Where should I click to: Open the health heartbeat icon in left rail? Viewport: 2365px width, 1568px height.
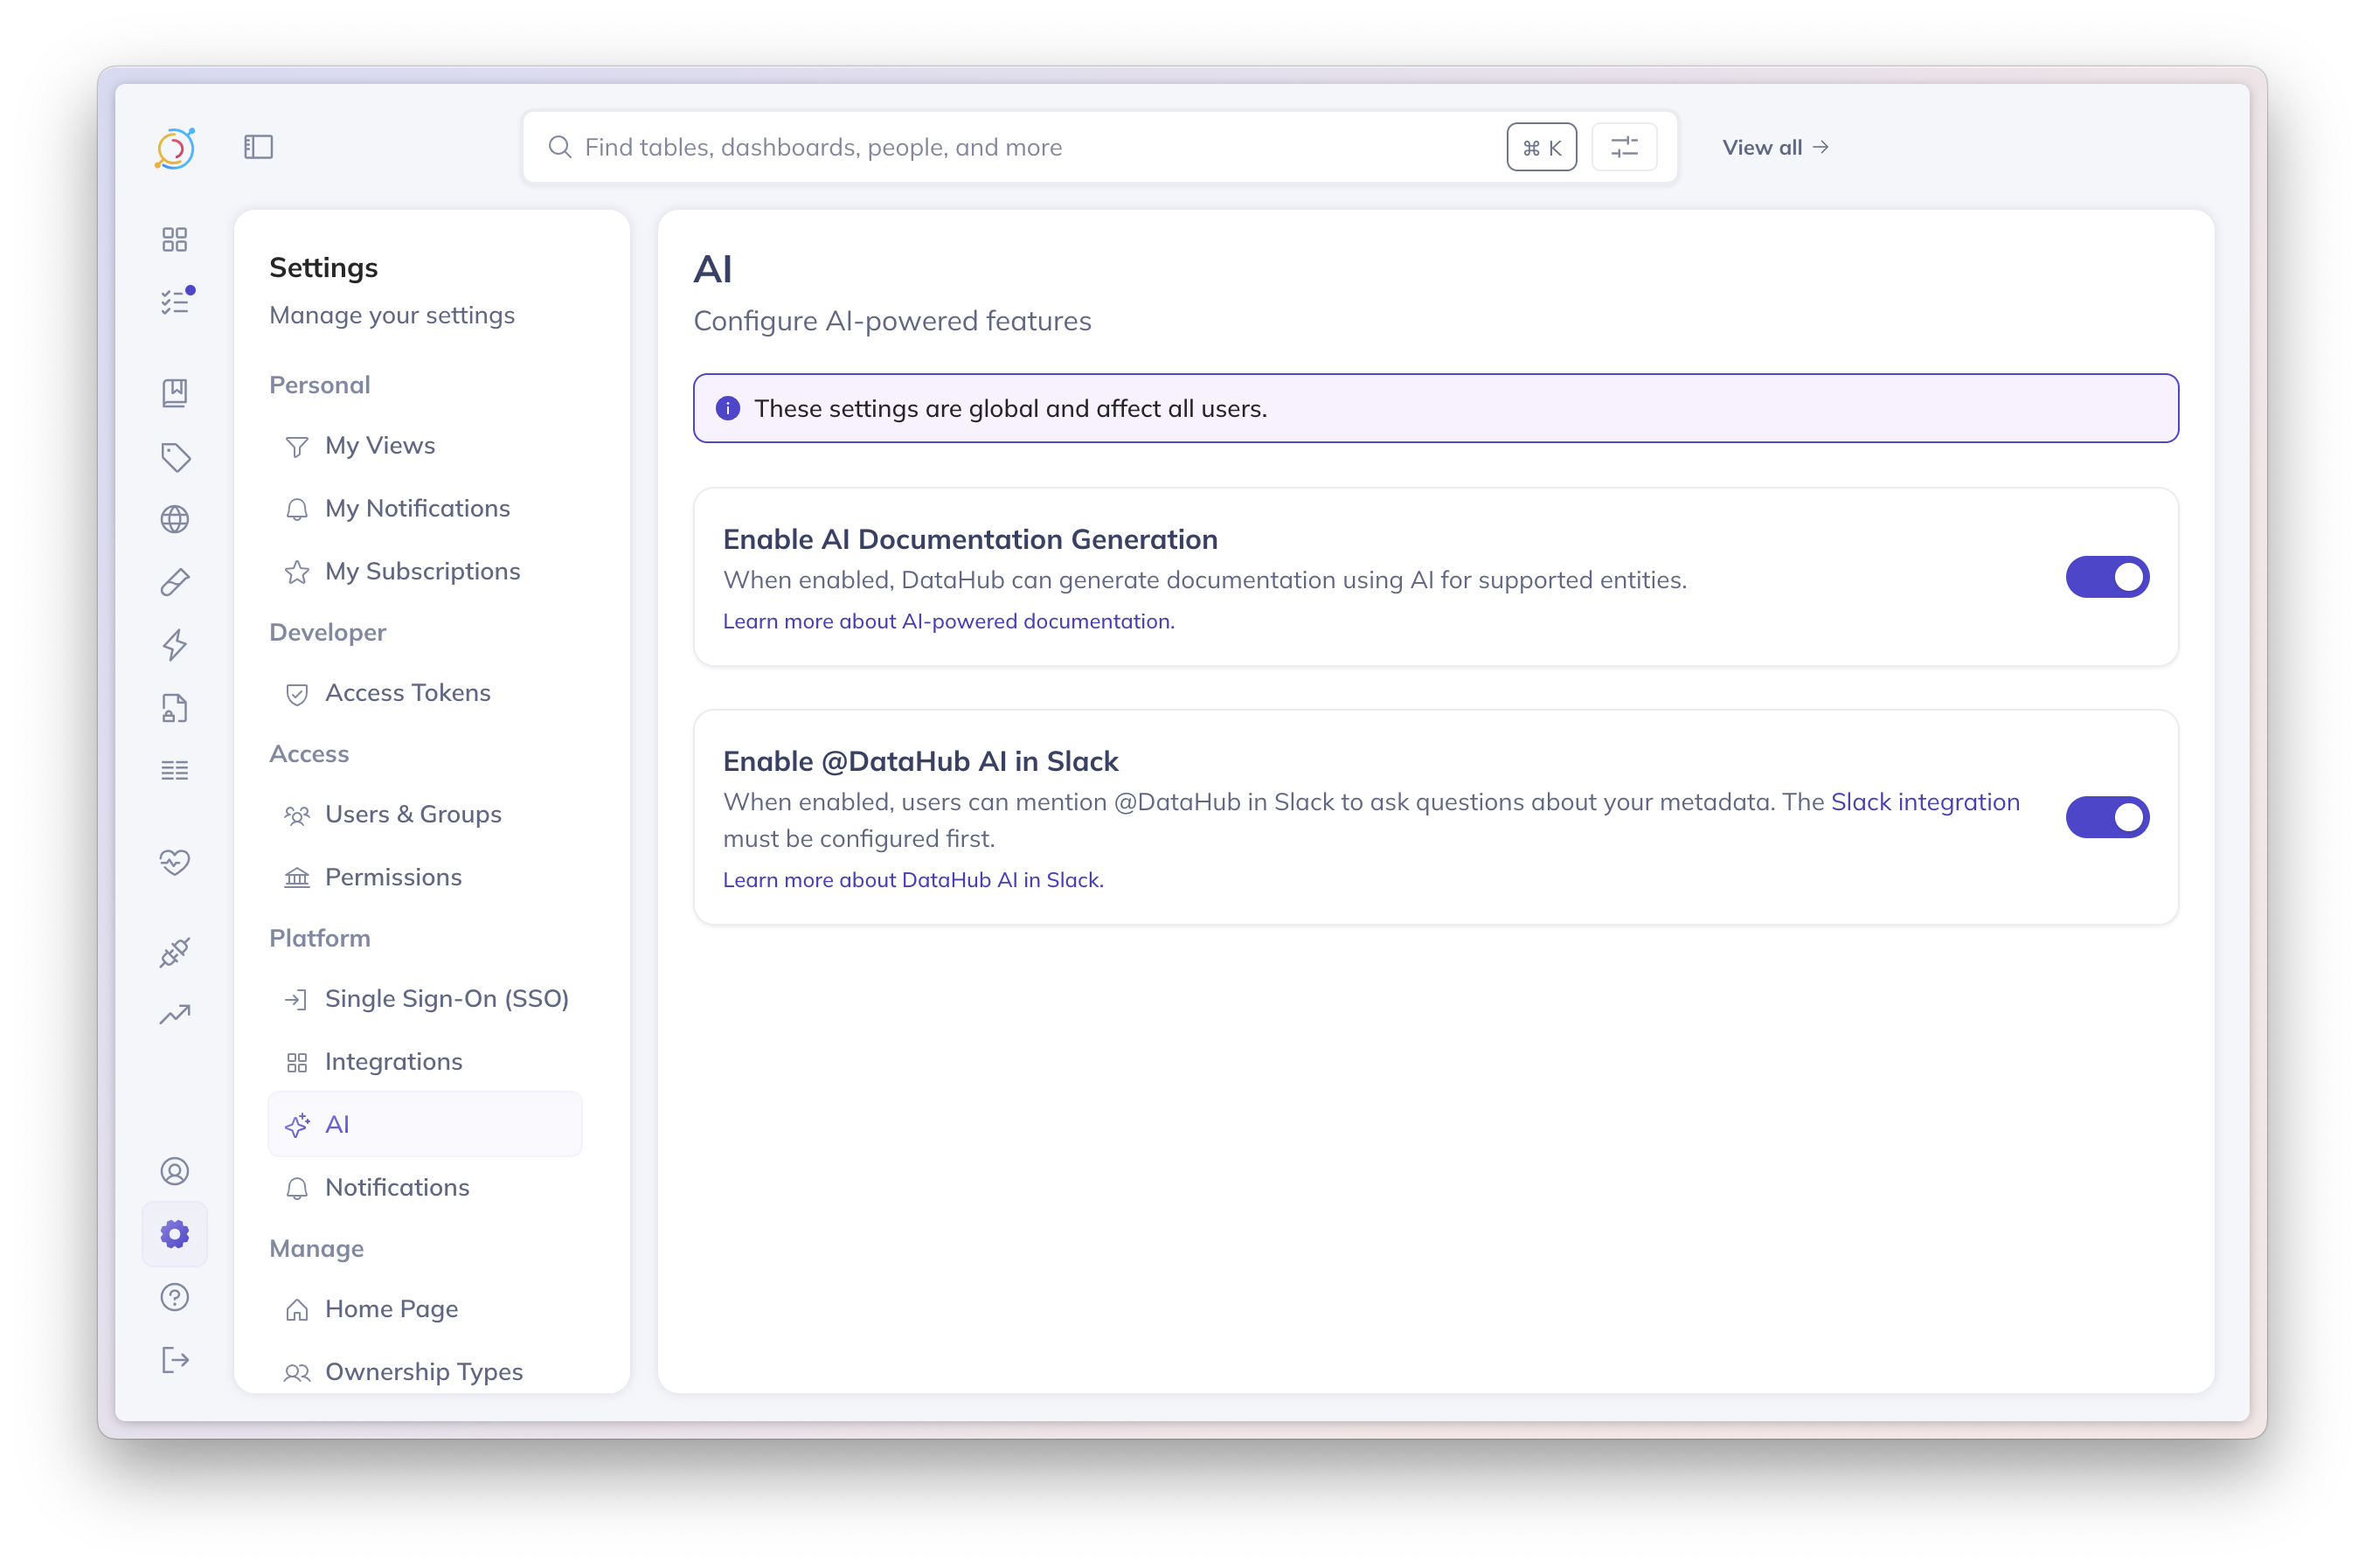pyautogui.click(x=175, y=861)
